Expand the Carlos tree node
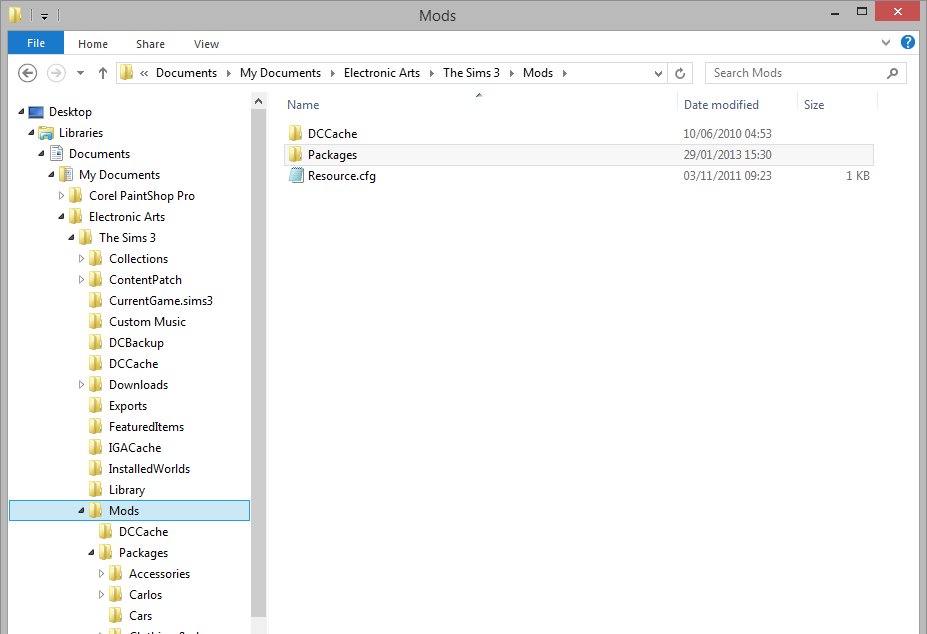 [x=102, y=594]
